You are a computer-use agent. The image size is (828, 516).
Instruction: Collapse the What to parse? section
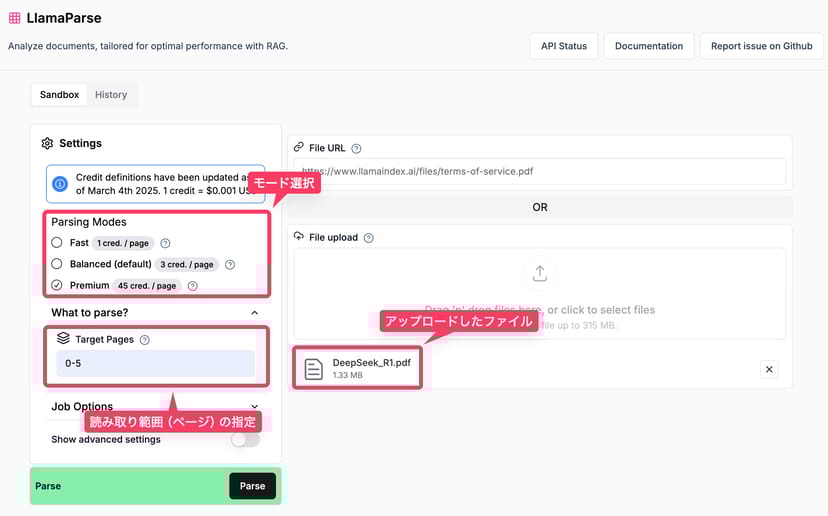tap(254, 313)
